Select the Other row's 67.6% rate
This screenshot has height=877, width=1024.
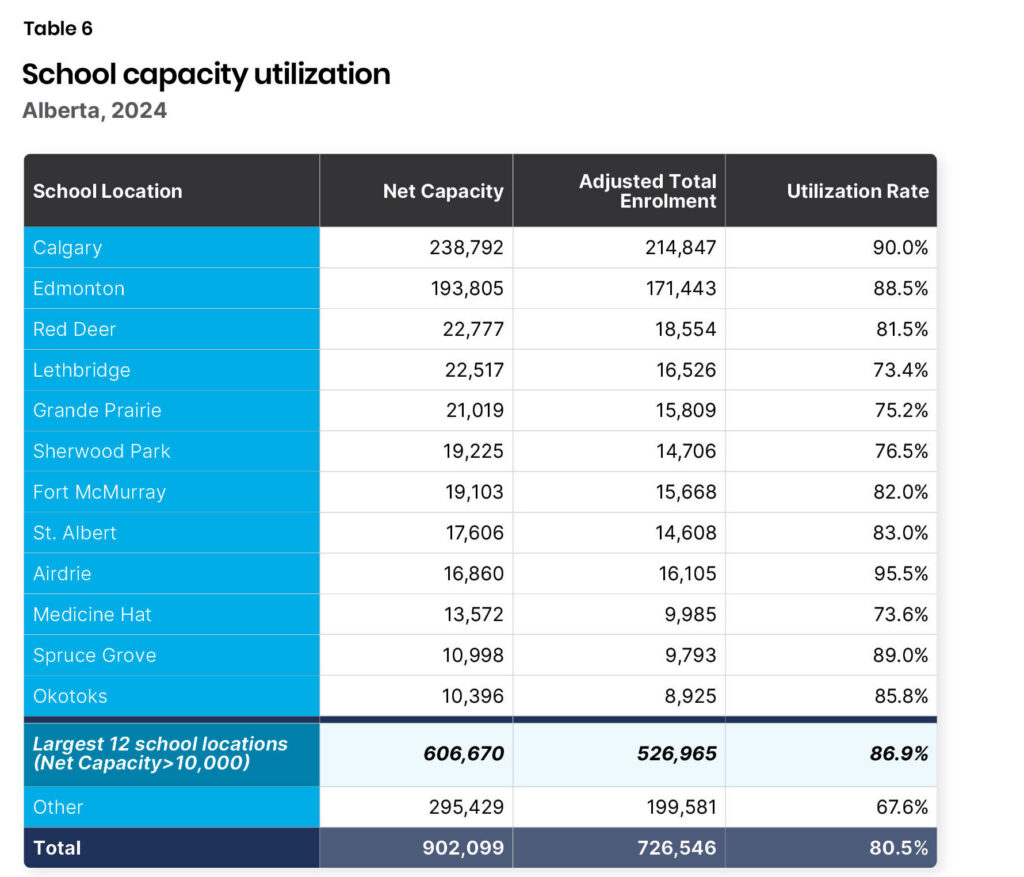(899, 807)
